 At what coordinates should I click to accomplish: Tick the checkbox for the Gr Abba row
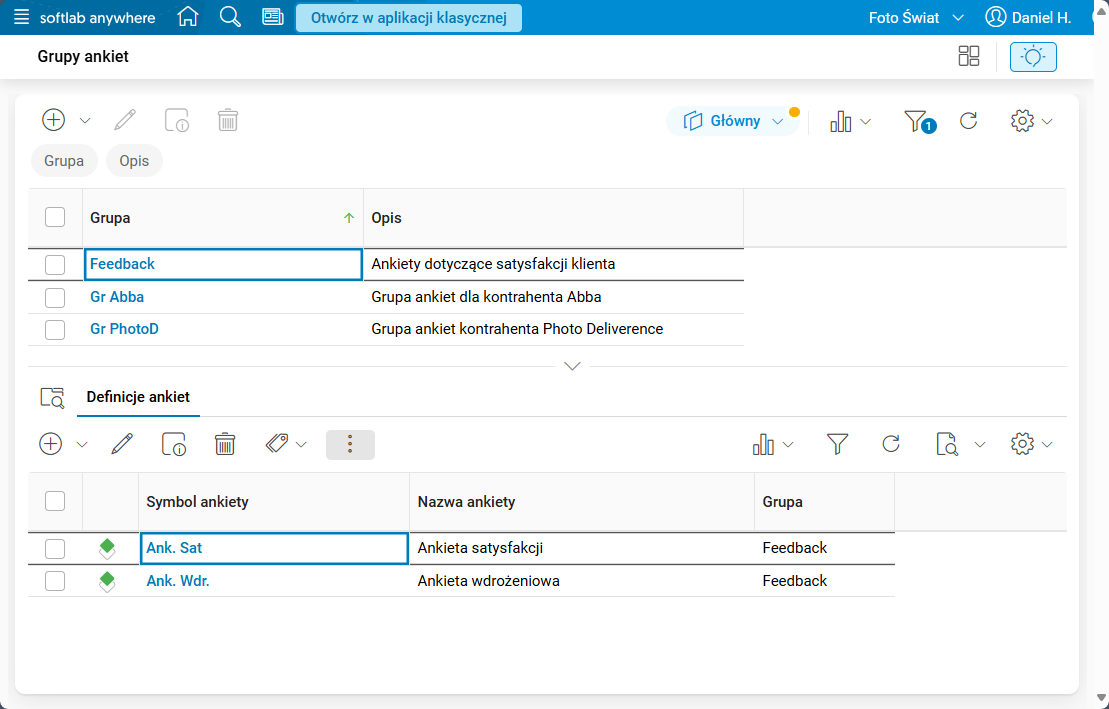(55, 297)
